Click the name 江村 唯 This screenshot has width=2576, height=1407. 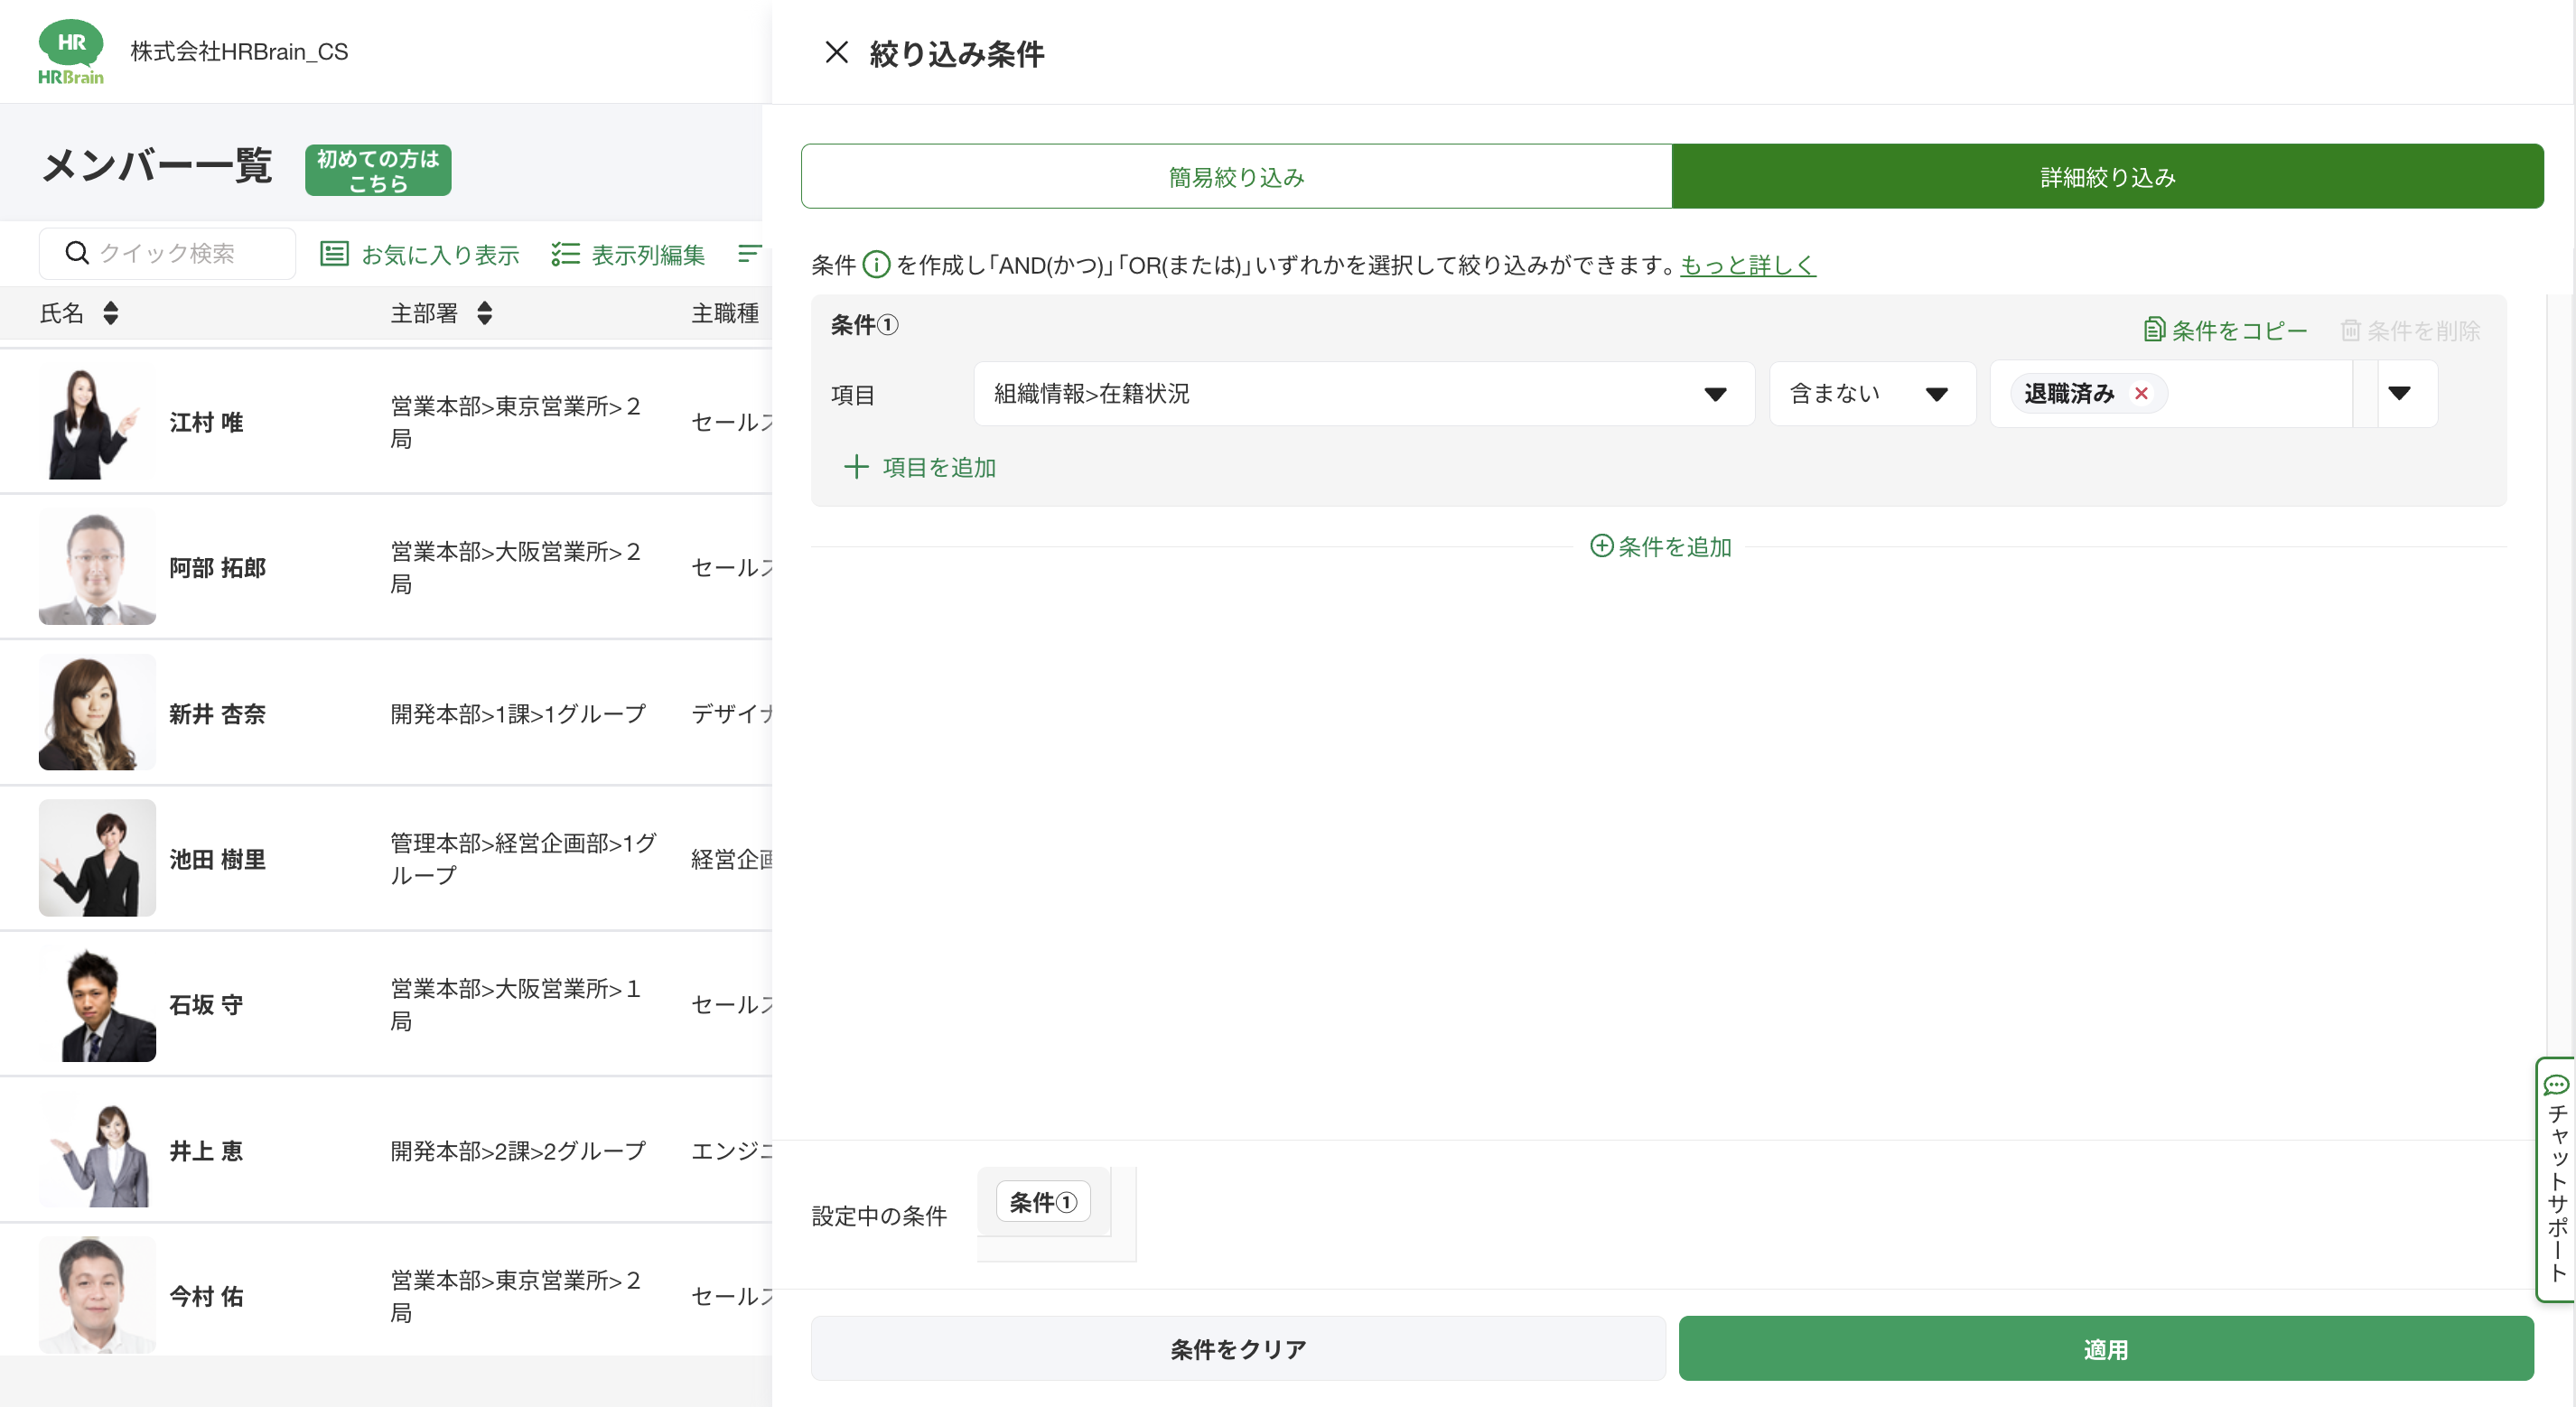tap(206, 422)
